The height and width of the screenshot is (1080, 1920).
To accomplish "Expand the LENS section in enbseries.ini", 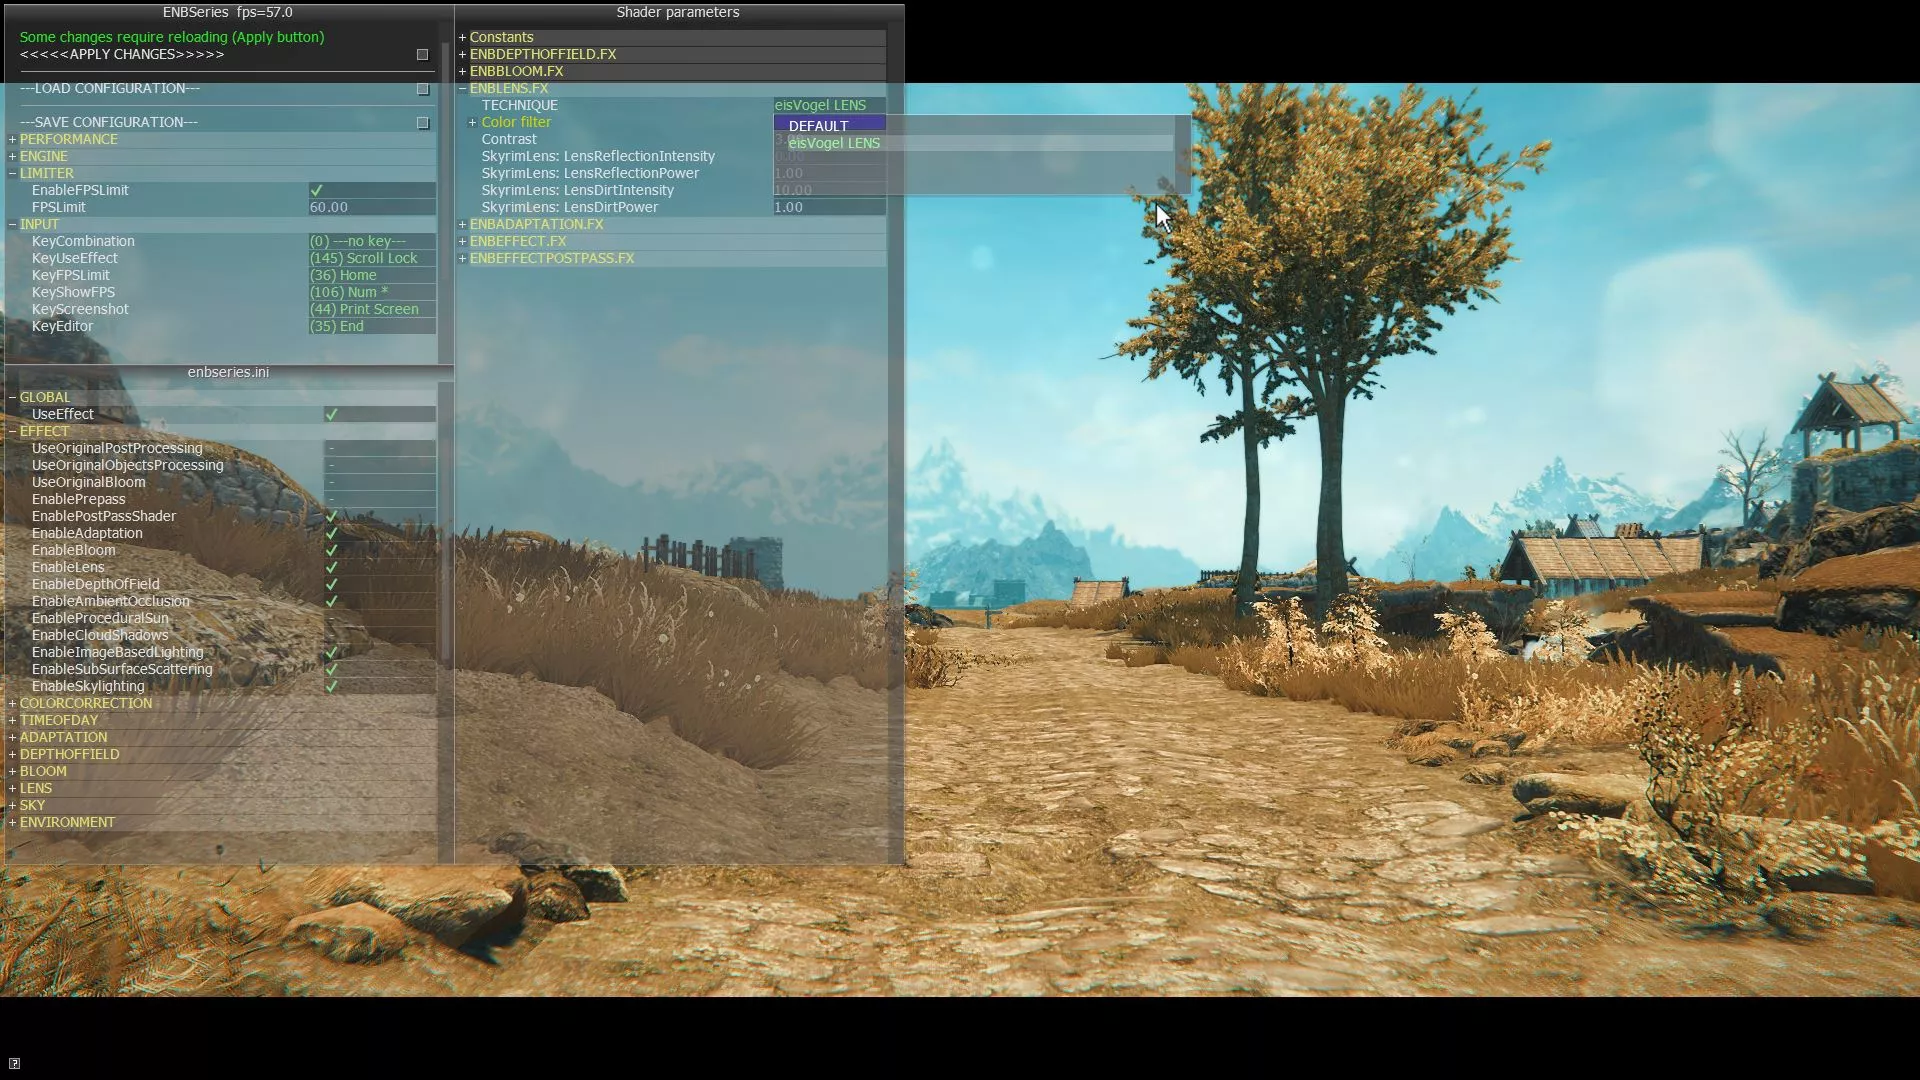I will coord(12,789).
